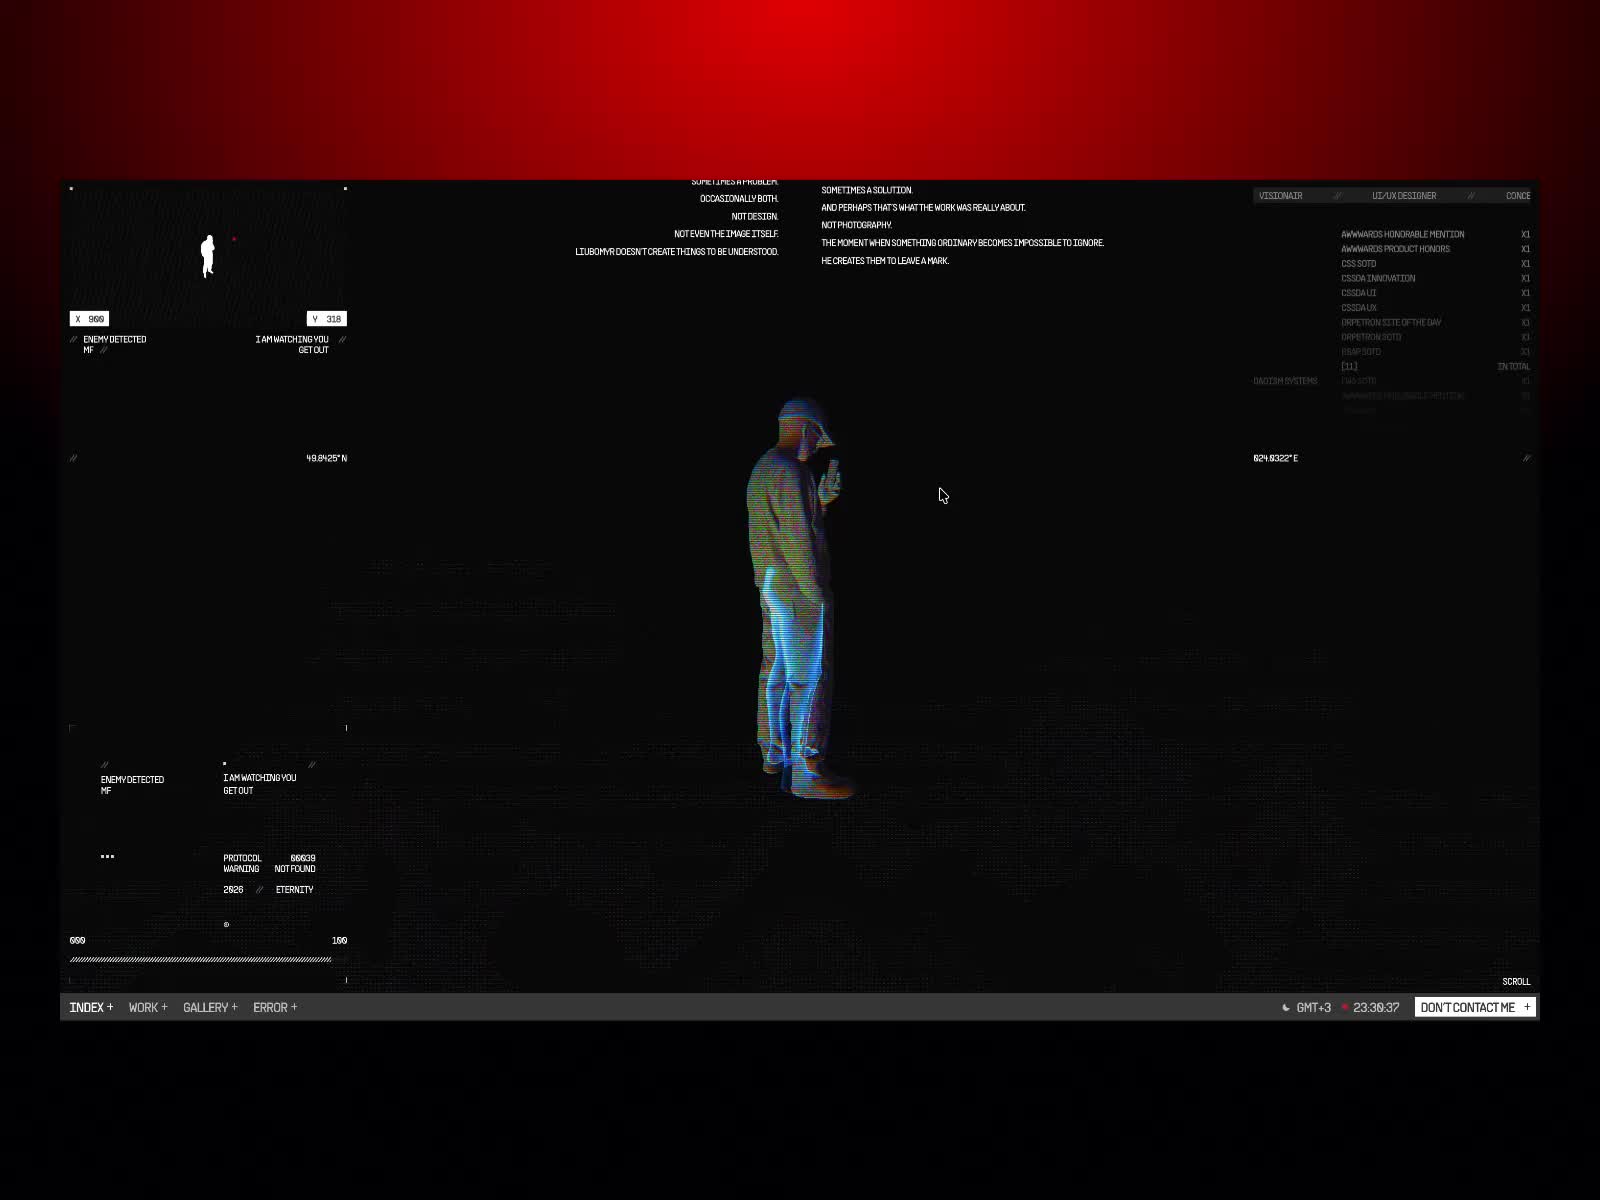Click the Y 318 coordinate box

pyautogui.click(x=327, y=319)
